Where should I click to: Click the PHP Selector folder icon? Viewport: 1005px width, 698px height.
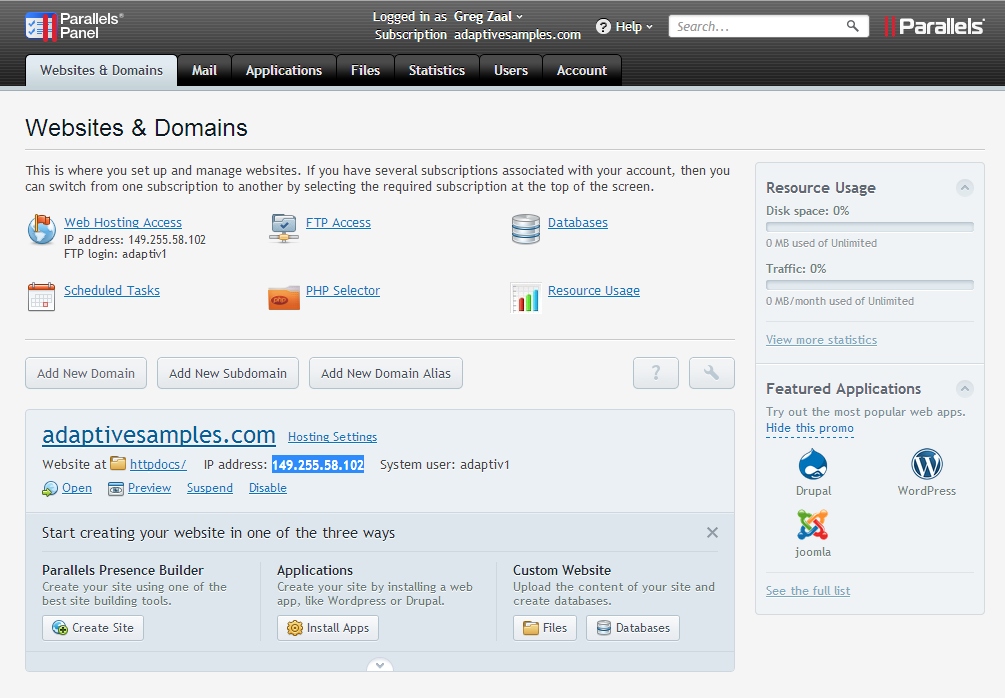pos(284,296)
